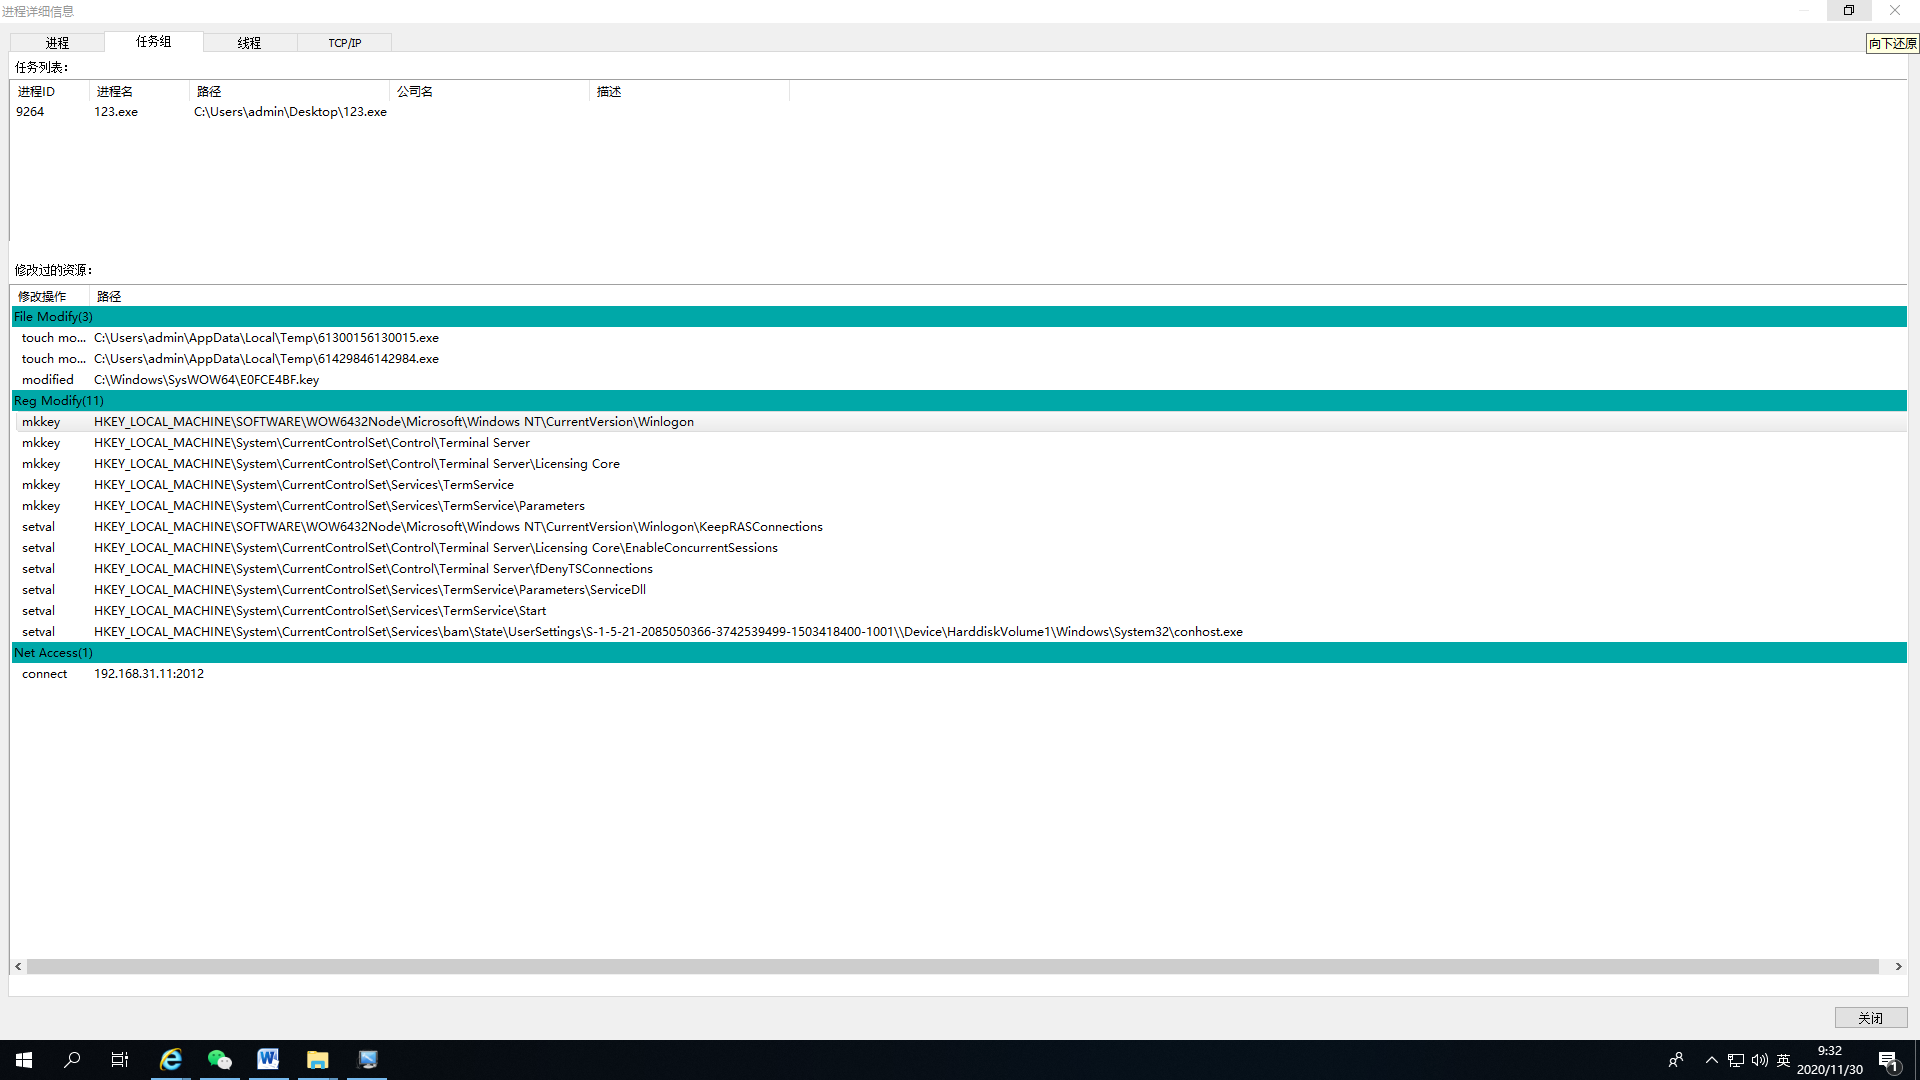Collapse the File Modify(3) group header
Screen dimensions: 1920x1080
point(54,317)
